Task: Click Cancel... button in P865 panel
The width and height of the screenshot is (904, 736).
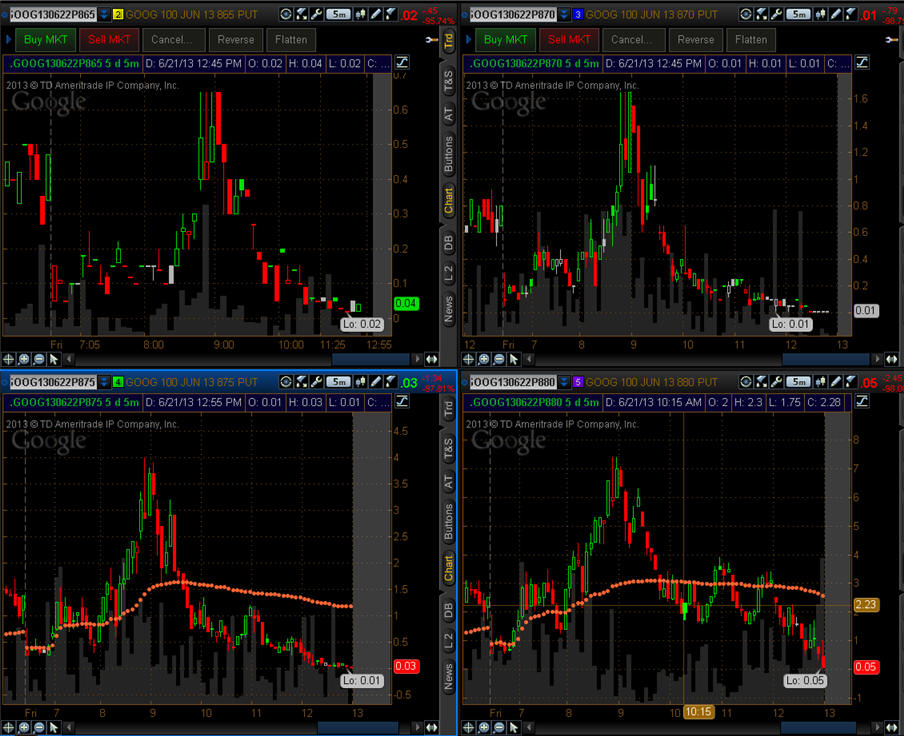Action: 174,39
